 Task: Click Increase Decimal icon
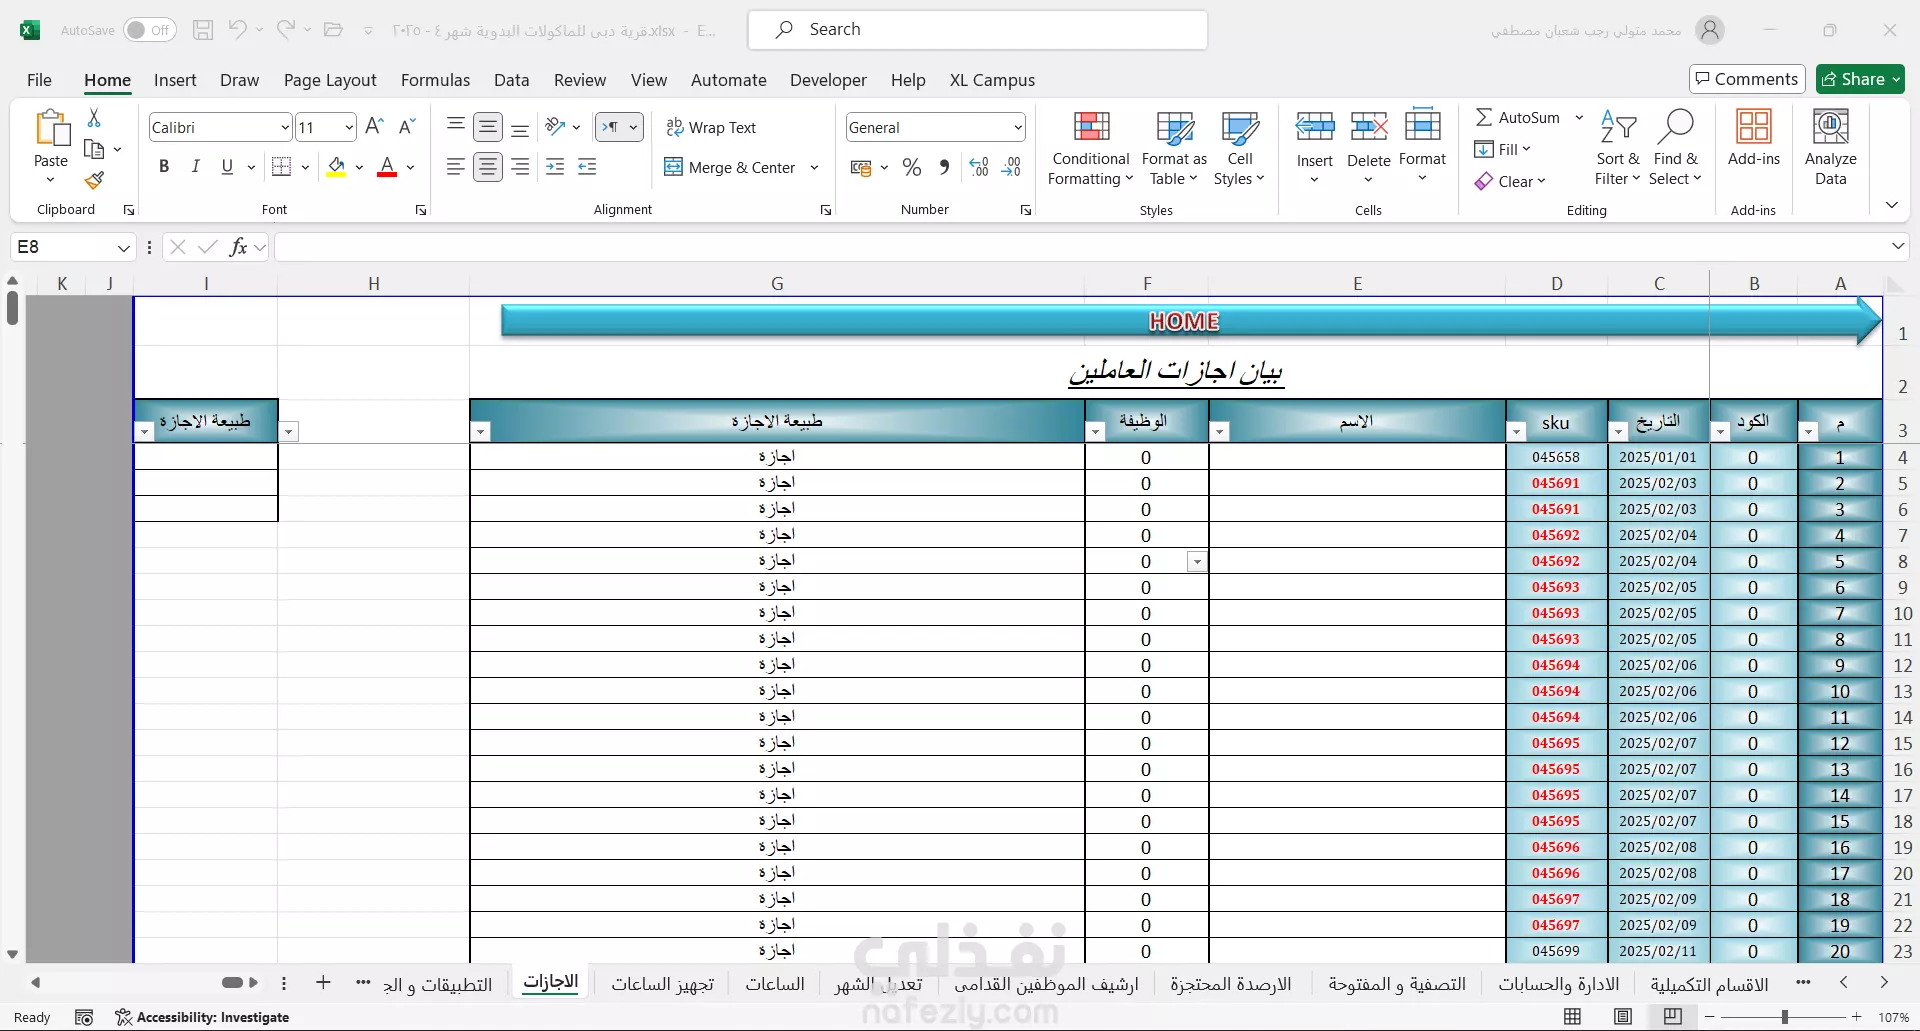click(979, 167)
